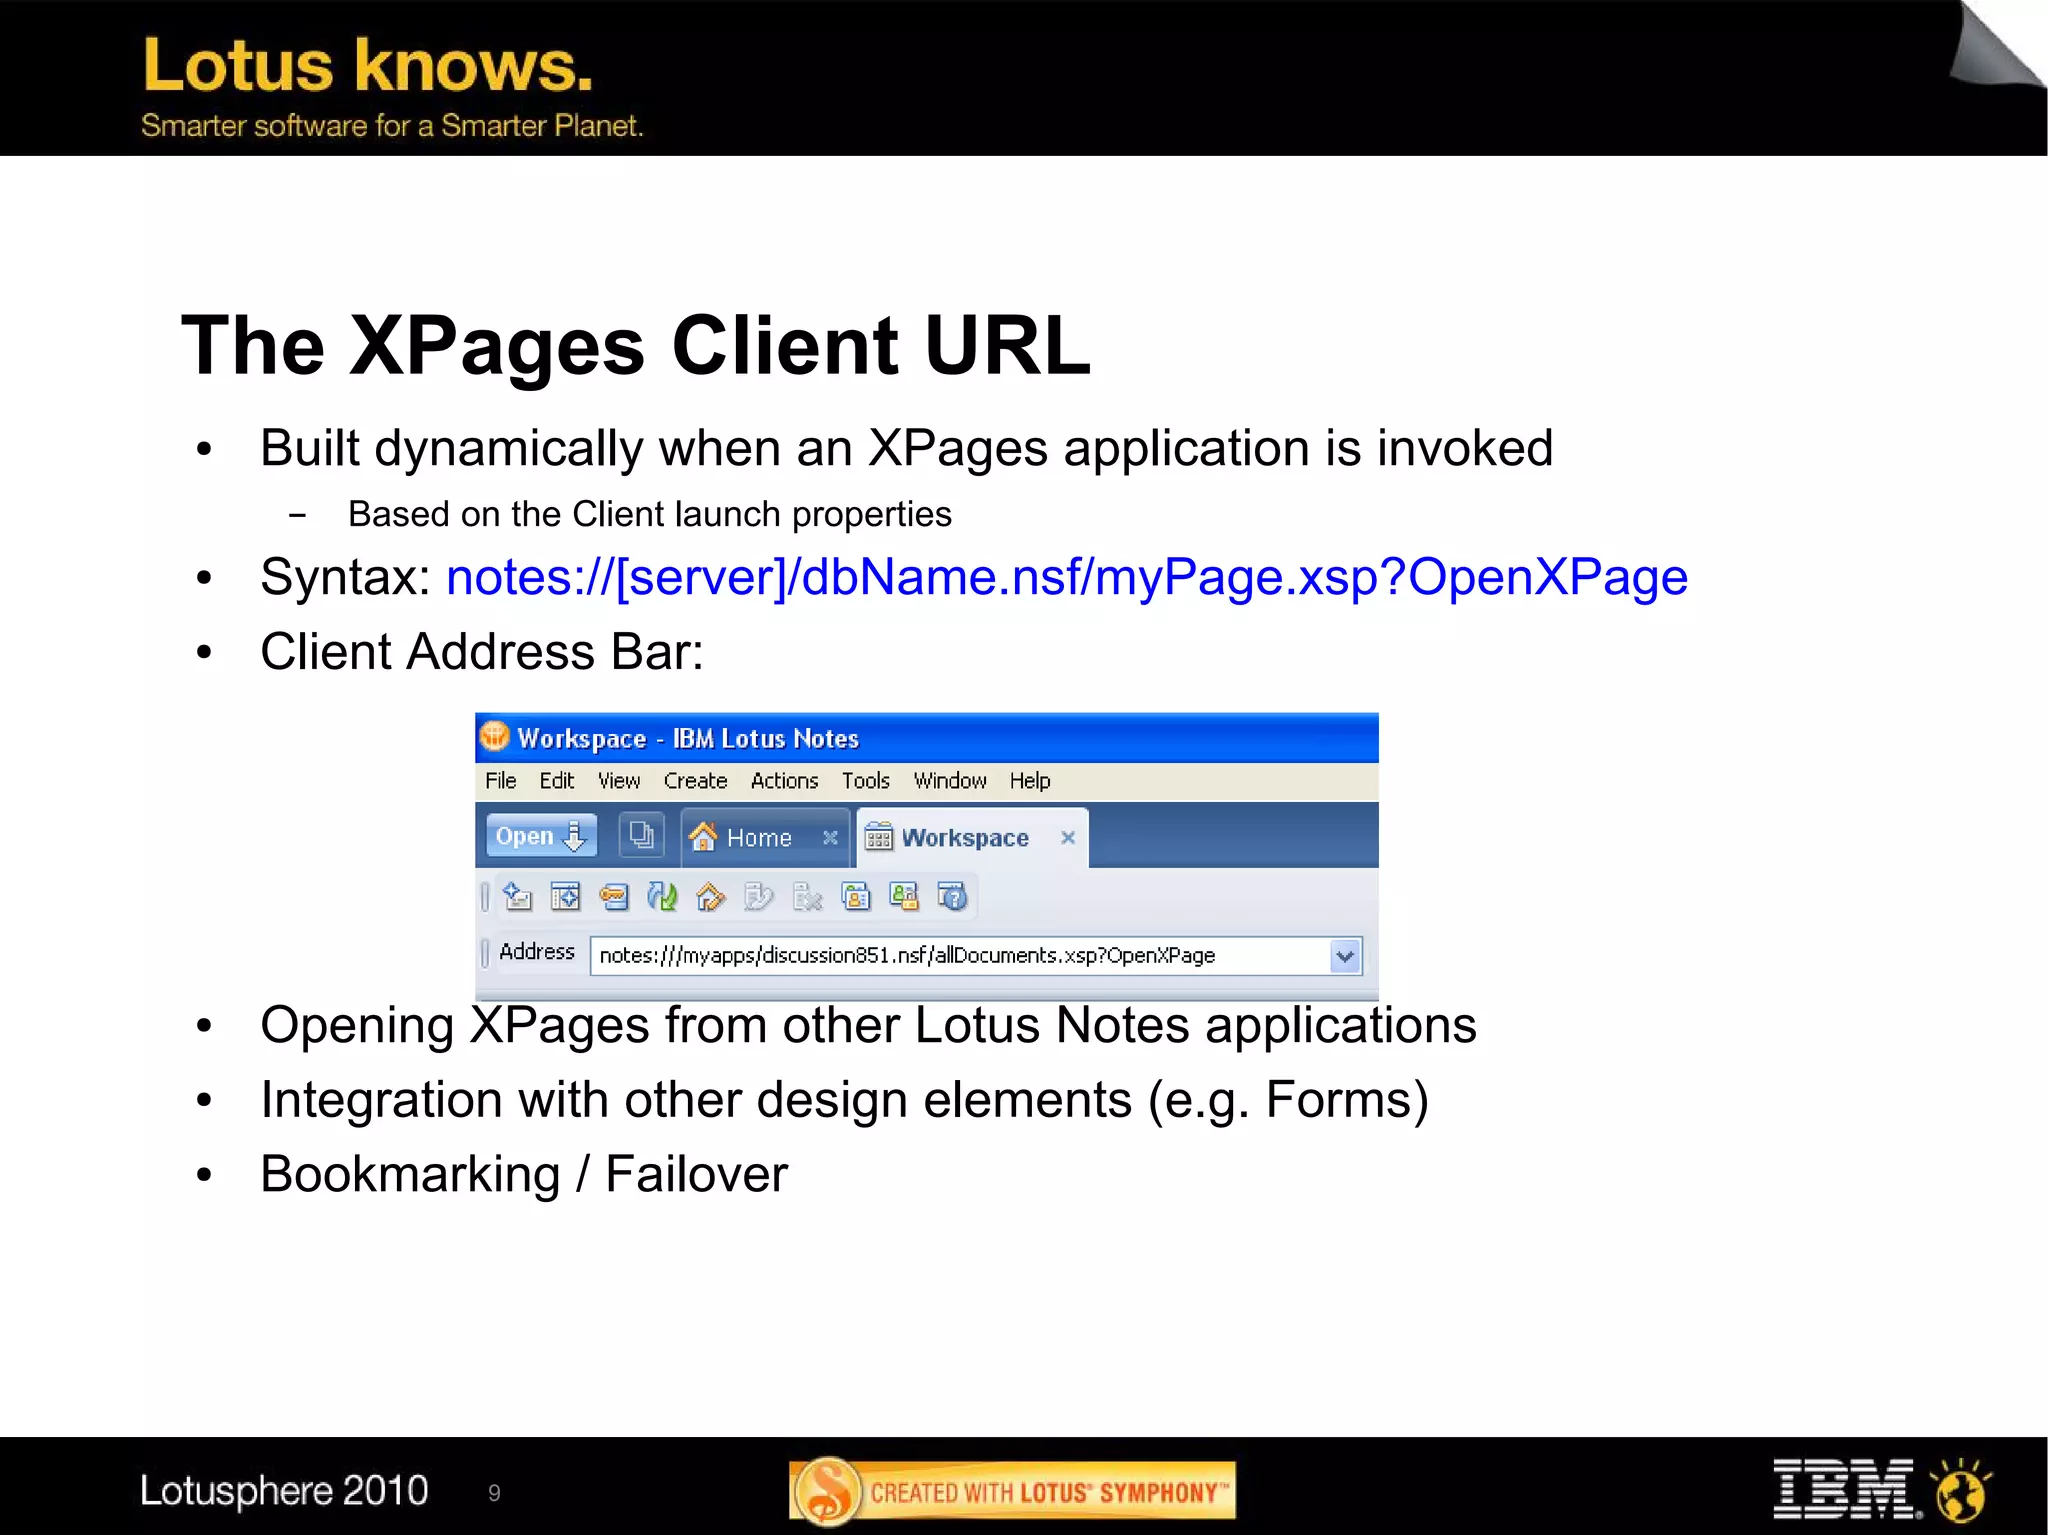Click the contact card toolbar icon
Image resolution: width=2048 pixels, height=1535 pixels.
click(x=856, y=896)
